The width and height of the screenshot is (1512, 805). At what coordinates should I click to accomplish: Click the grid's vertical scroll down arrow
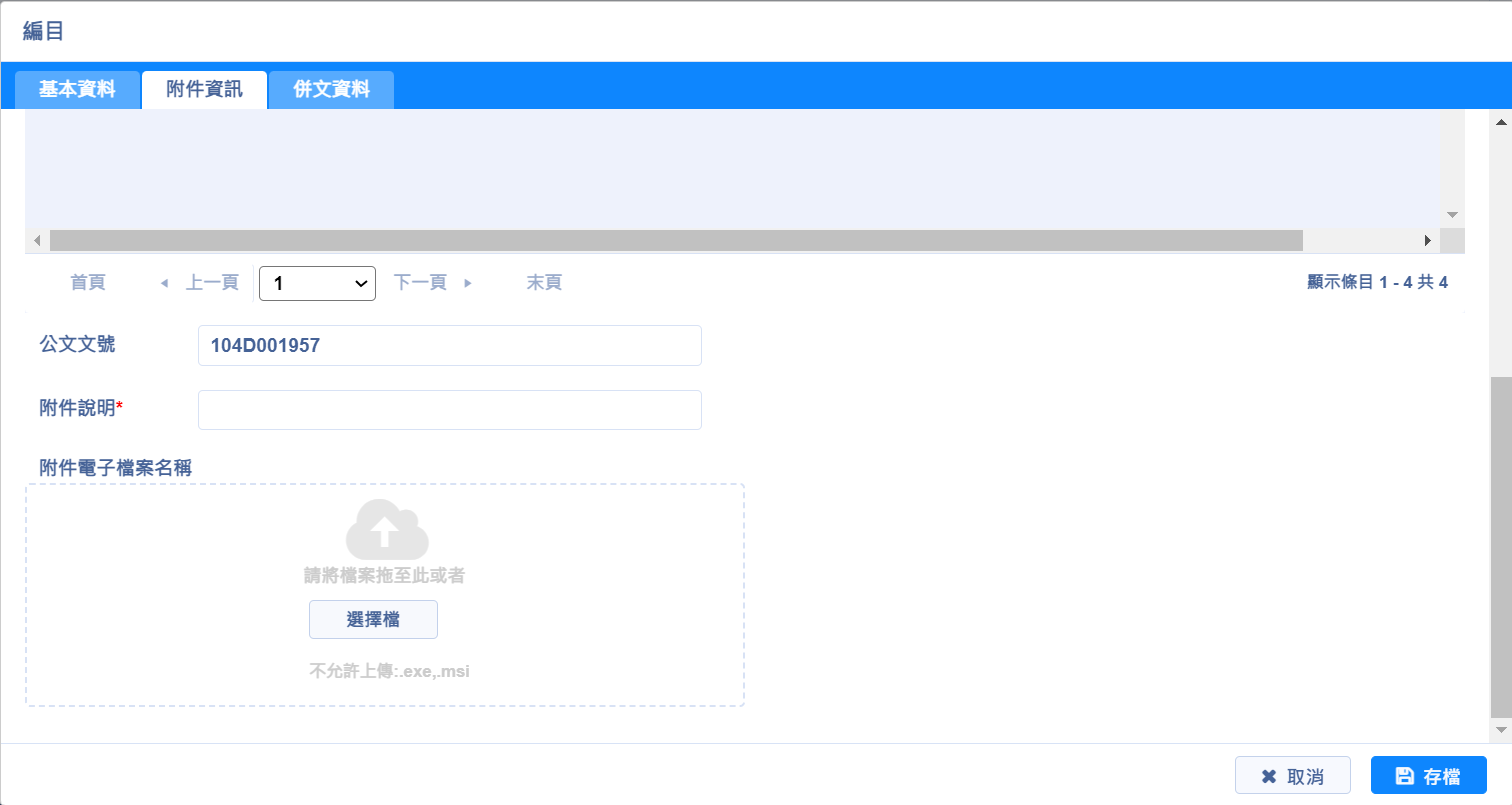click(x=1452, y=215)
